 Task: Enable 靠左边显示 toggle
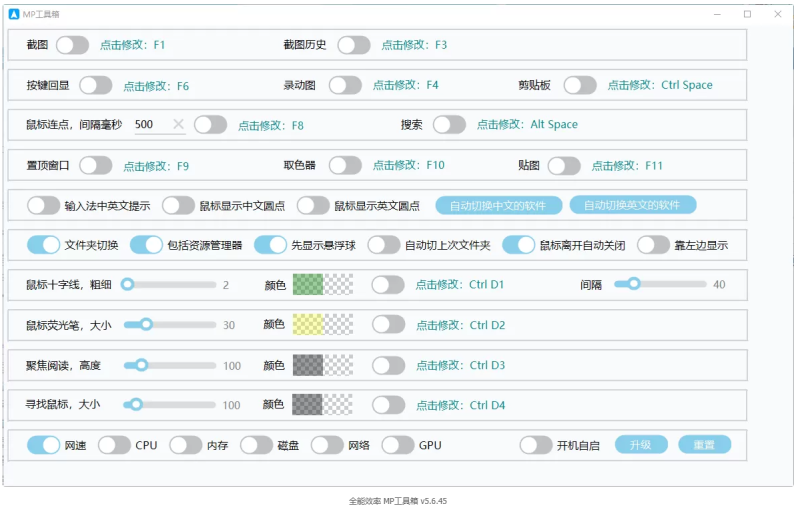click(653, 245)
